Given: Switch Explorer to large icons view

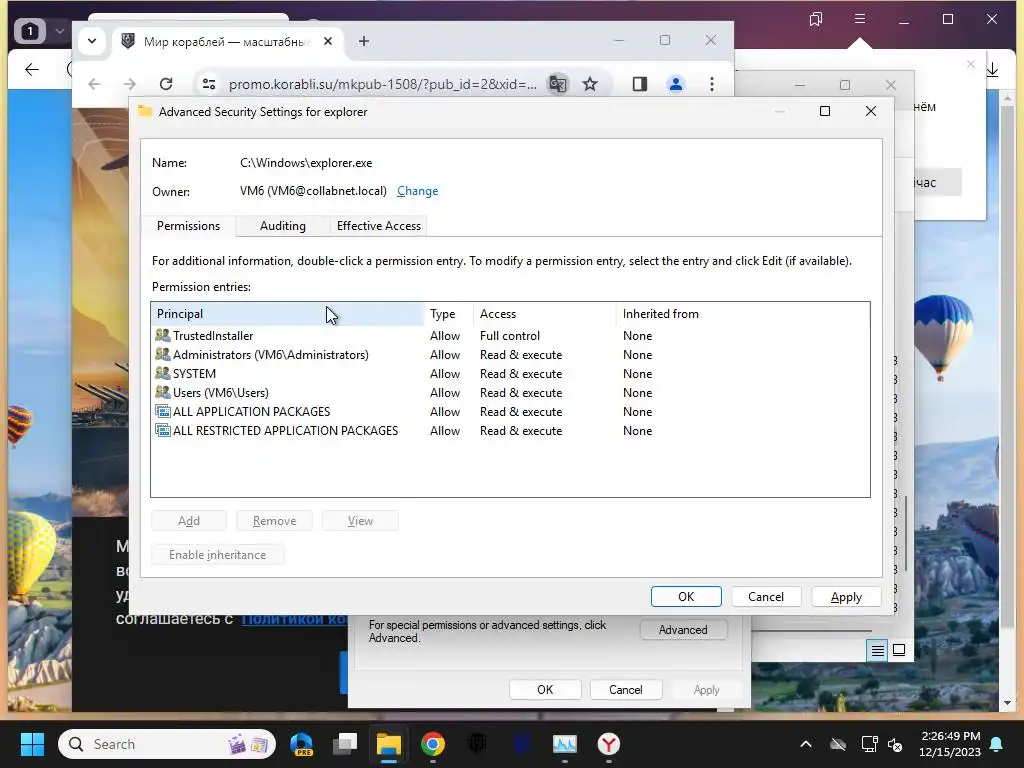Looking at the screenshot, I should click(x=899, y=650).
